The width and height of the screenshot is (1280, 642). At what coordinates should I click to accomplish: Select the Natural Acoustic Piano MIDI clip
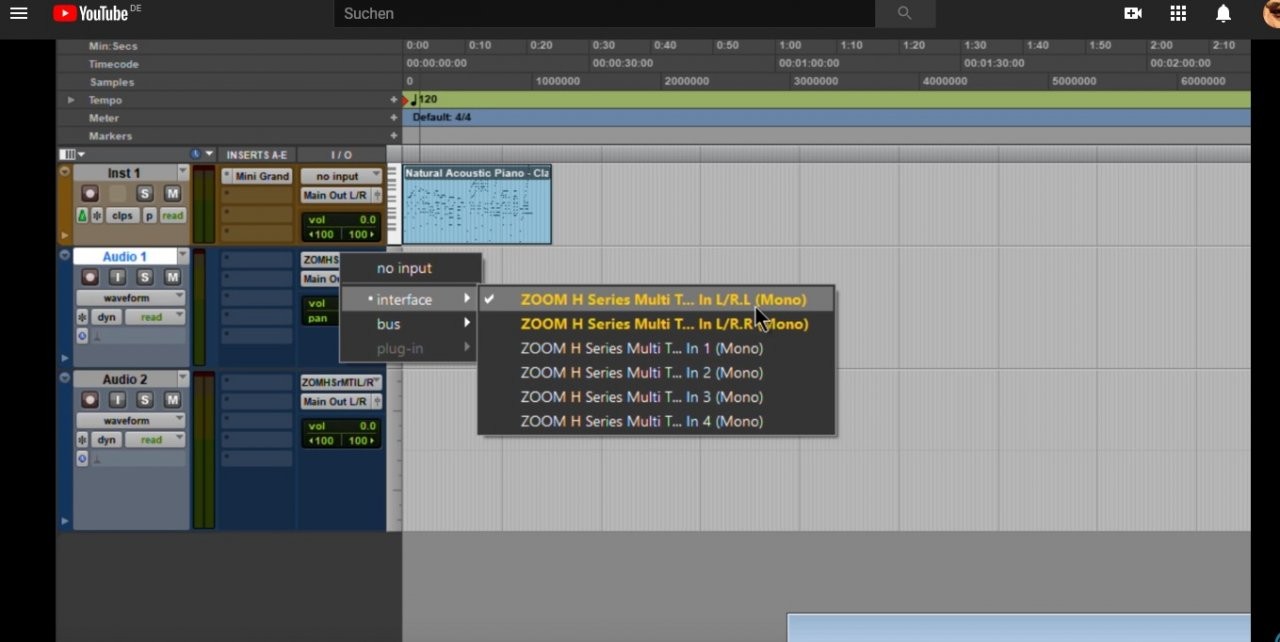477,204
